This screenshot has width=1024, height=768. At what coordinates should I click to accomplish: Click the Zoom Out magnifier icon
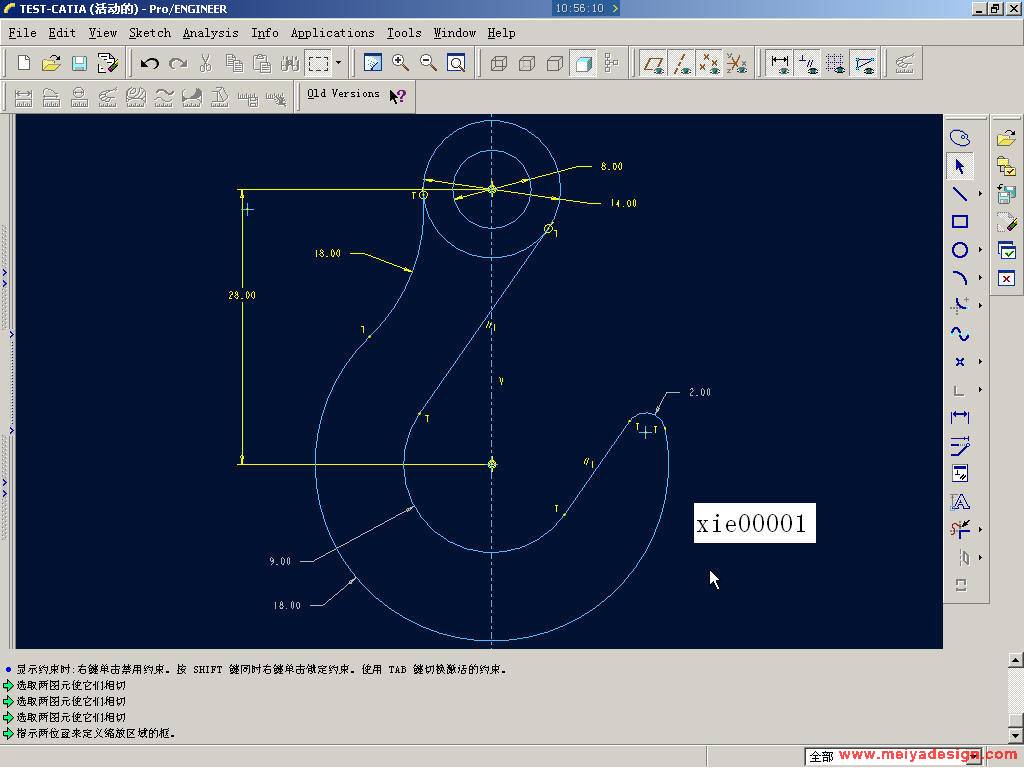pyautogui.click(x=428, y=63)
